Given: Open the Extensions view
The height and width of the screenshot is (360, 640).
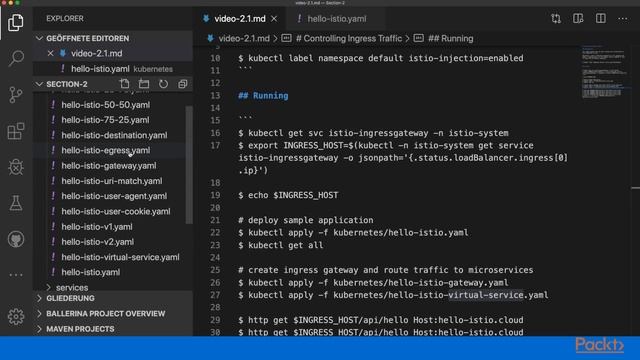Looking at the screenshot, I should (x=16, y=131).
